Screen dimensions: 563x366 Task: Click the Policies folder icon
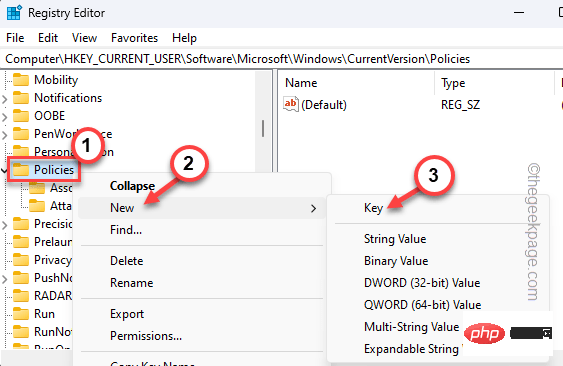21,170
